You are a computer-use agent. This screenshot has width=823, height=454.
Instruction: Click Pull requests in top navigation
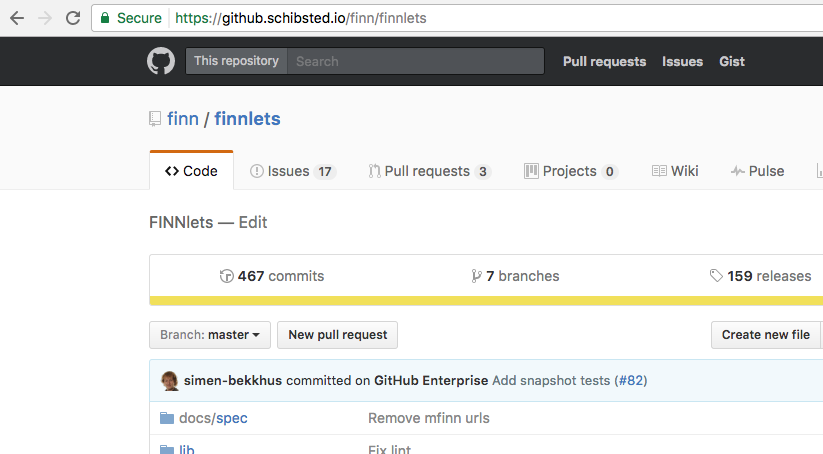[604, 61]
